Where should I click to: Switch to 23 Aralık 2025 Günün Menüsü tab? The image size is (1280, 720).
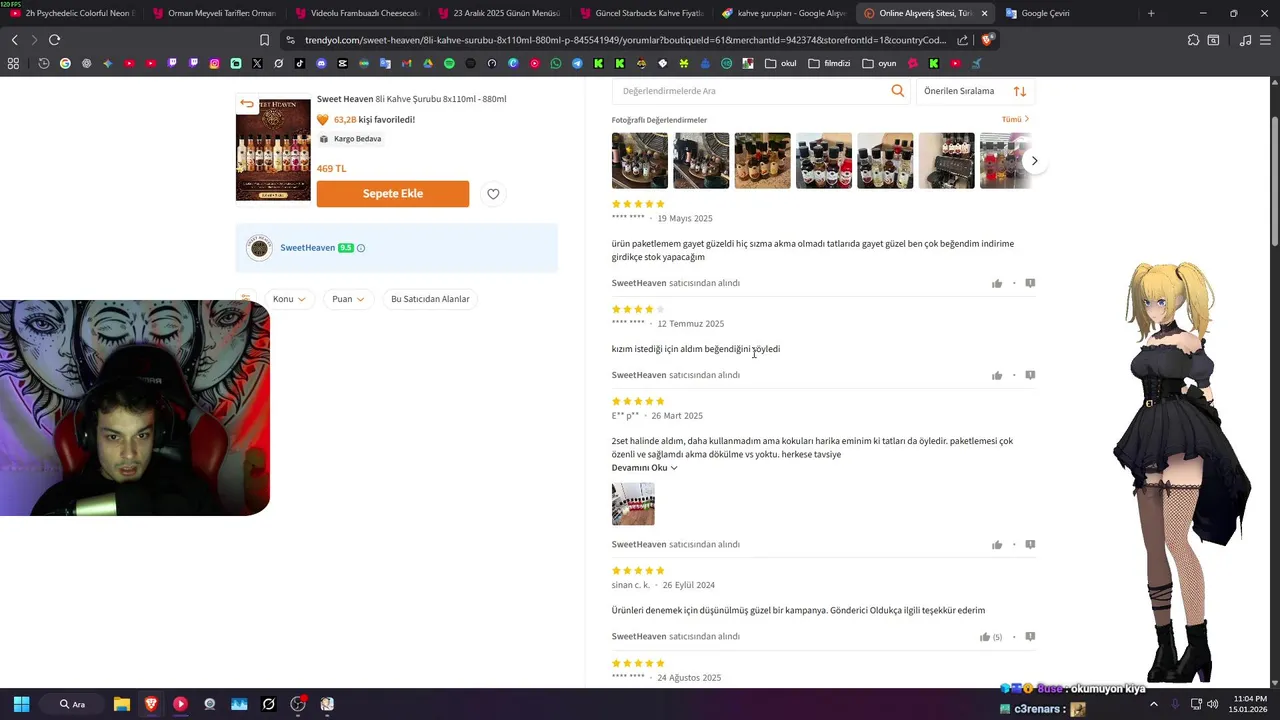499,13
